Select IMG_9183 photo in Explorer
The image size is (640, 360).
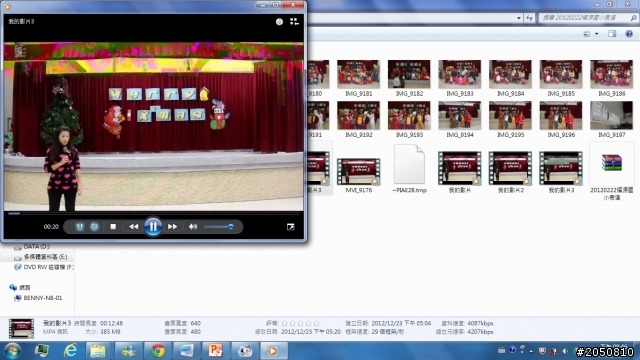coord(460,74)
